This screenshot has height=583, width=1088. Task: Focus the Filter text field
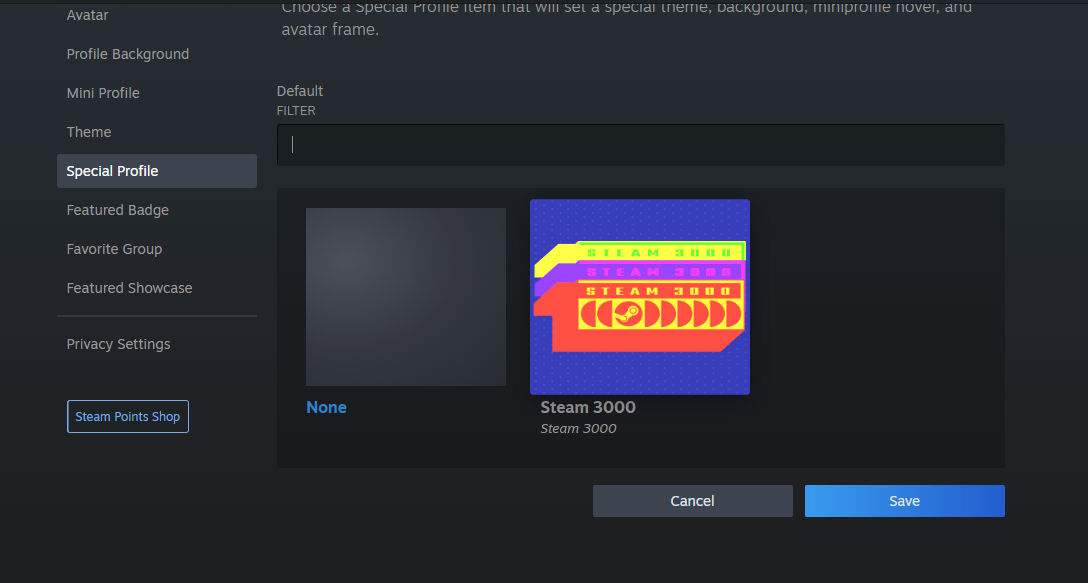[x=640, y=144]
